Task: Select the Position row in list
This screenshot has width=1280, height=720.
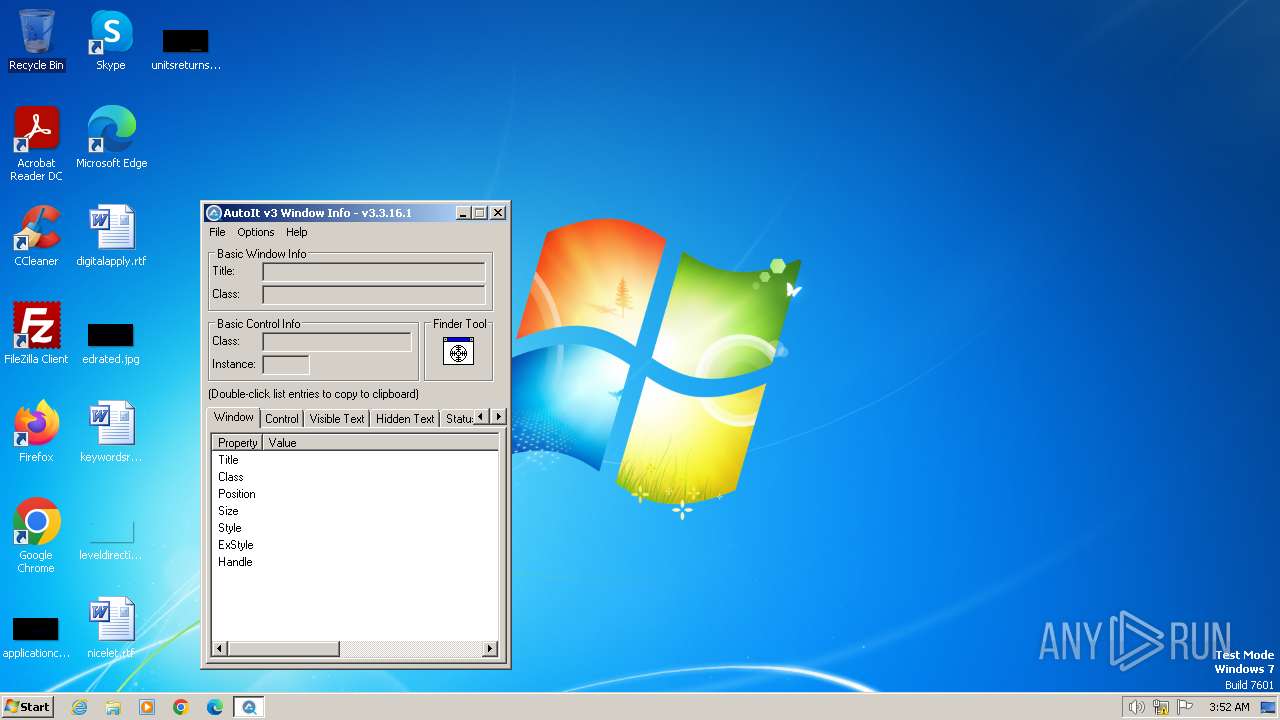Action: (x=355, y=494)
